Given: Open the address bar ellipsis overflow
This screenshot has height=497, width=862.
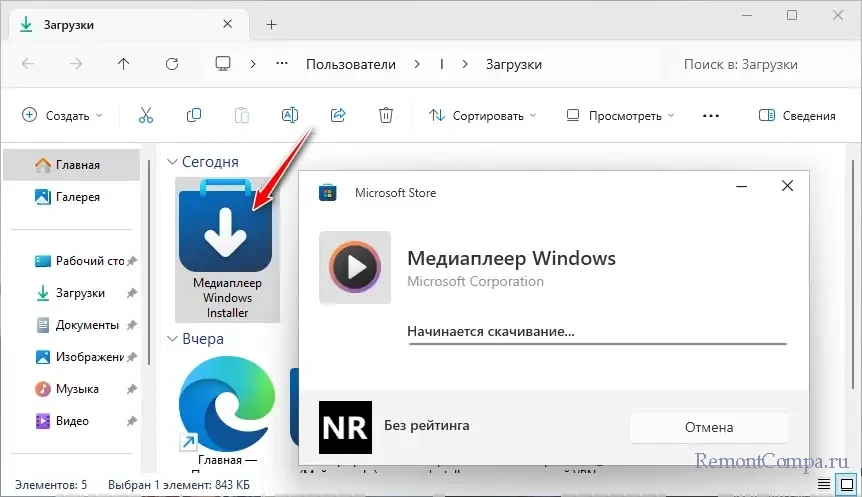Looking at the screenshot, I should [282, 64].
